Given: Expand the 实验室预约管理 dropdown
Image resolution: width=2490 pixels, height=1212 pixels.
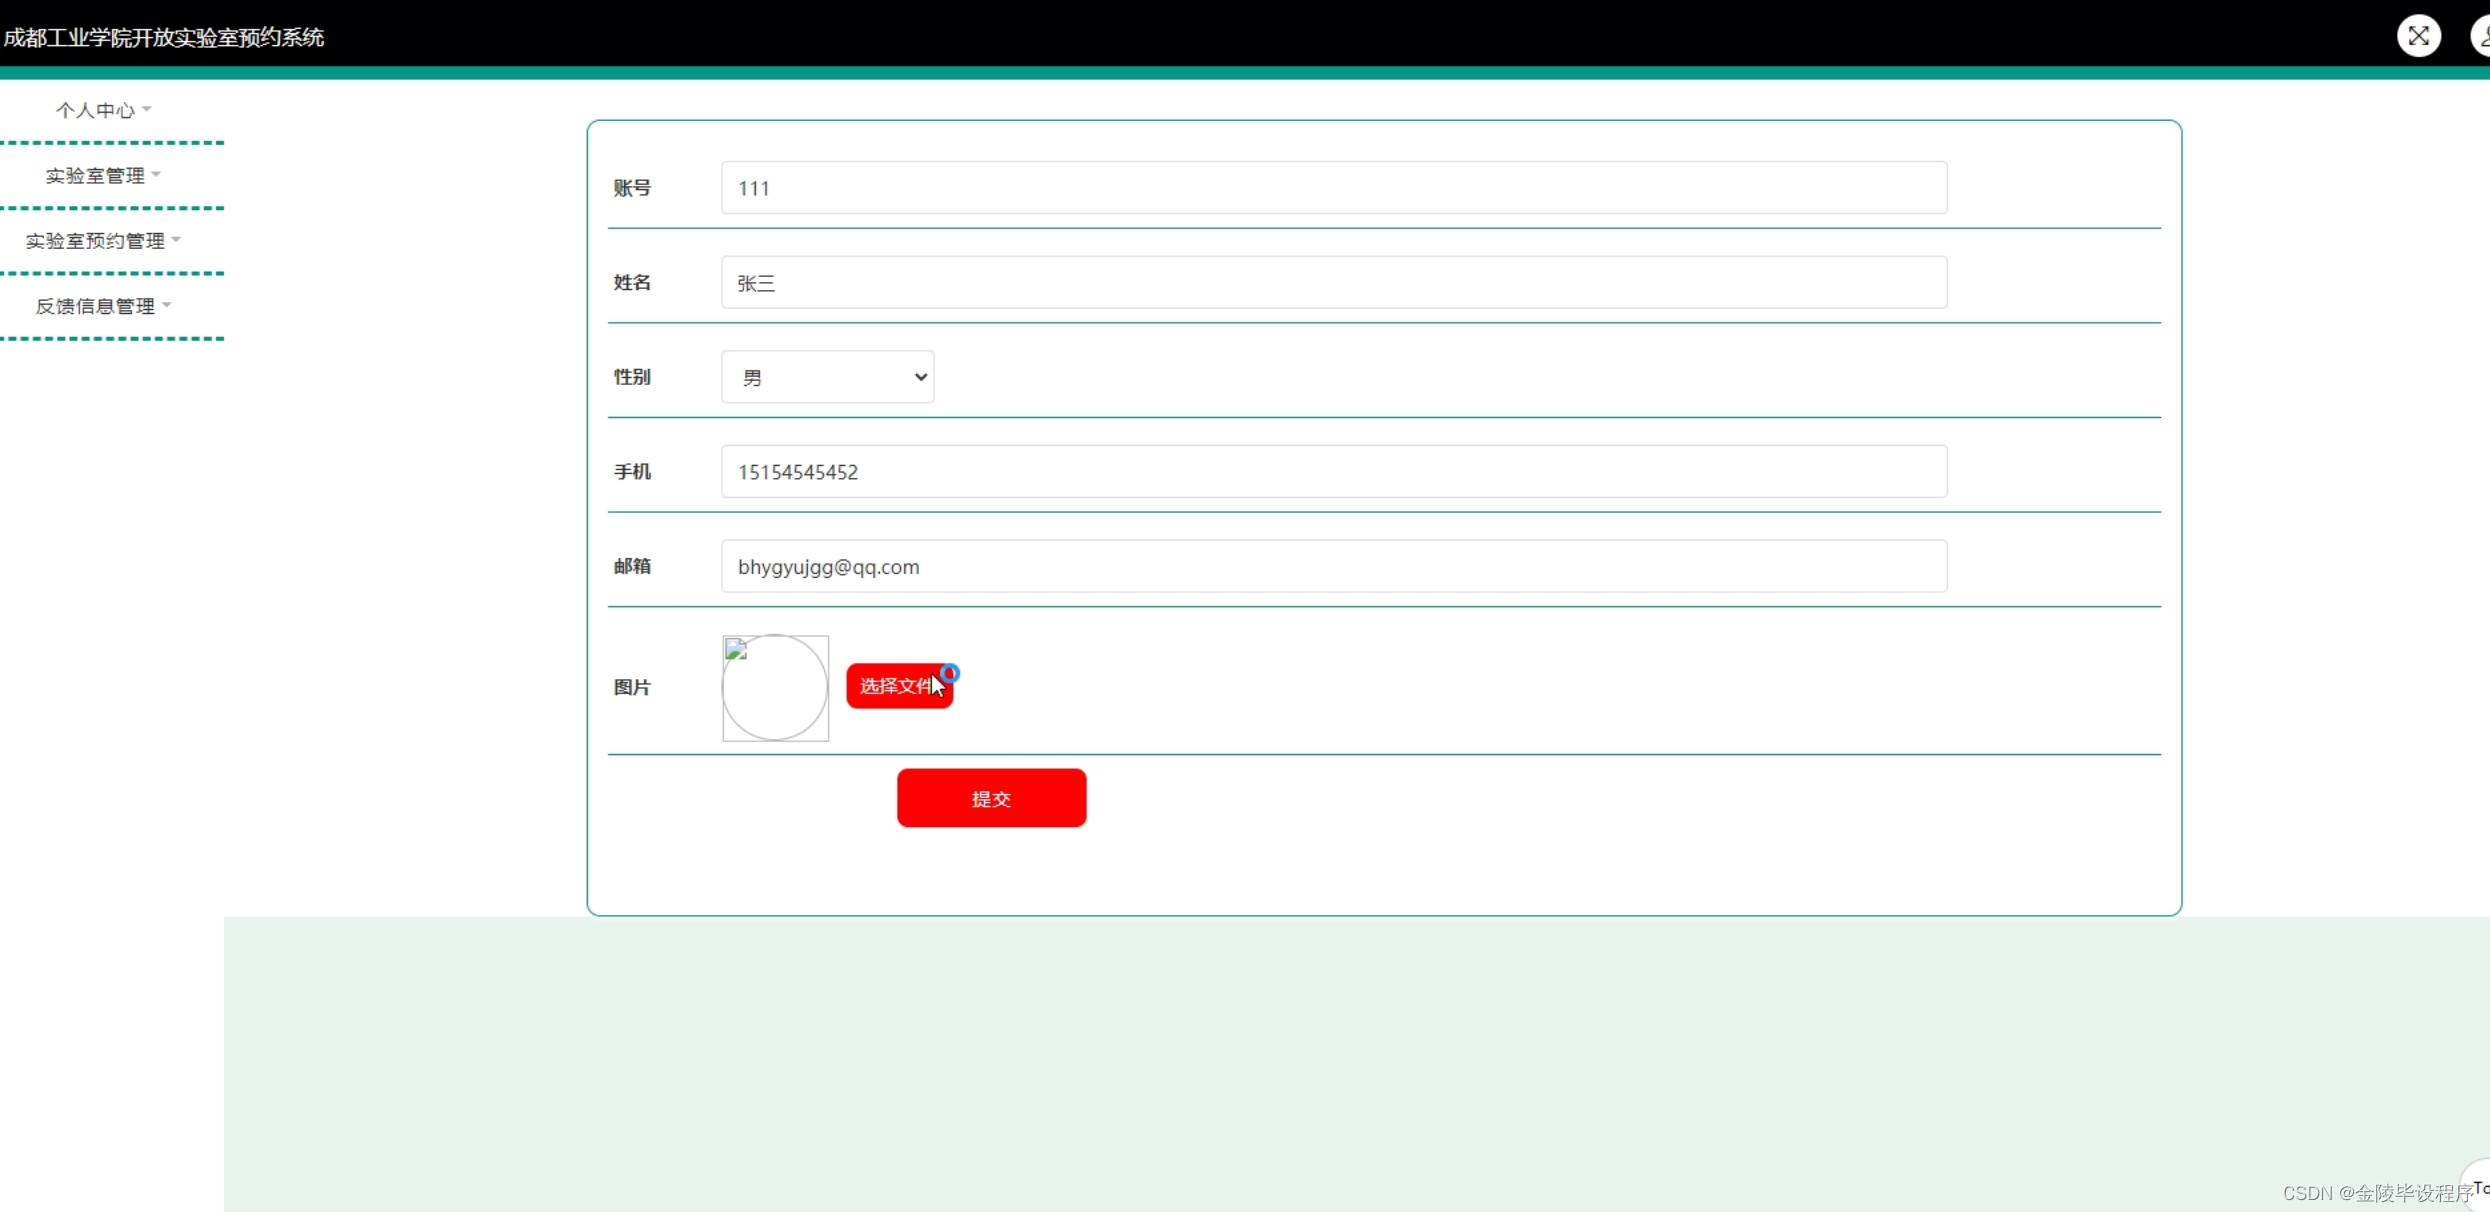Looking at the screenshot, I should (95, 240).
